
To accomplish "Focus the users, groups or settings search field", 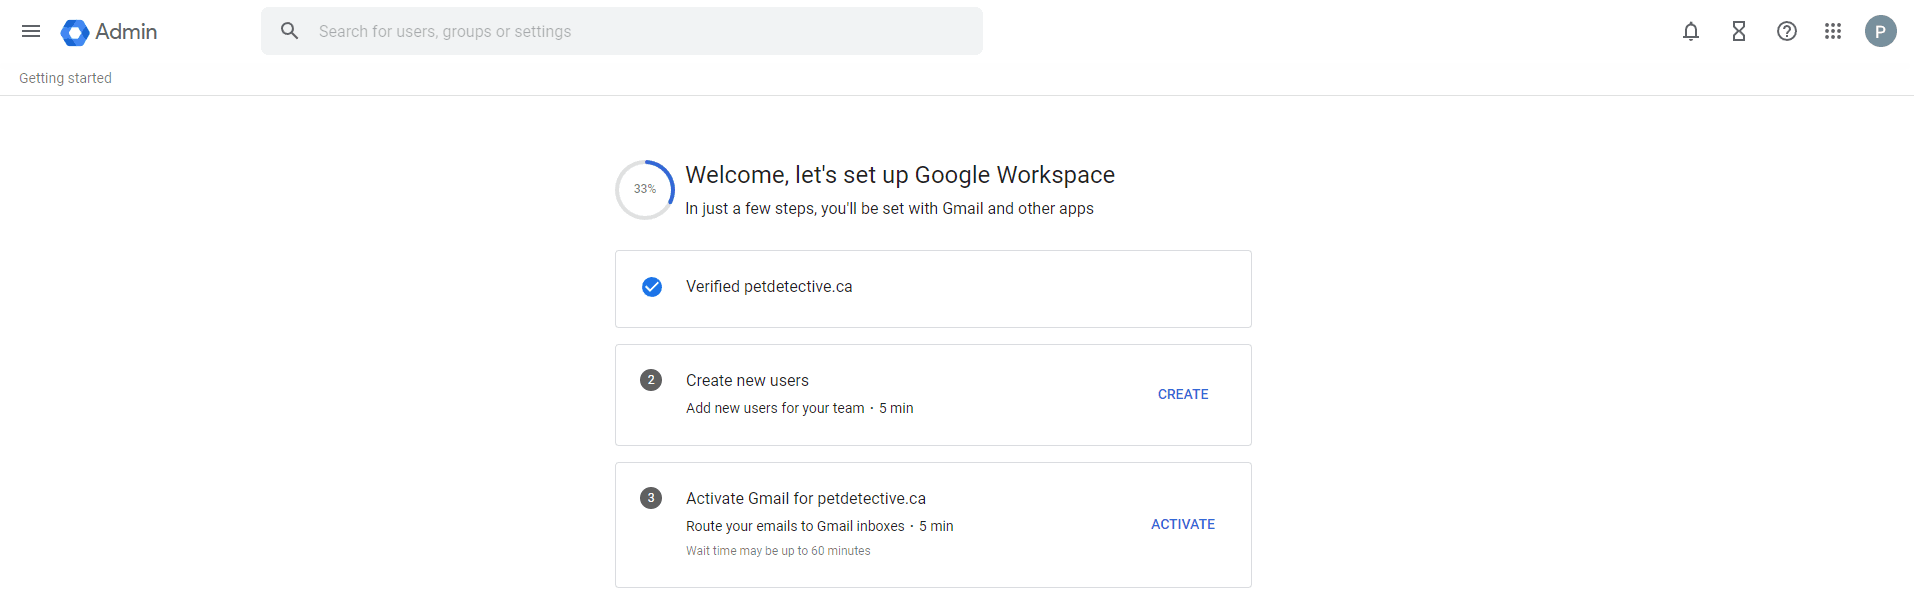I will coord(640,31).
